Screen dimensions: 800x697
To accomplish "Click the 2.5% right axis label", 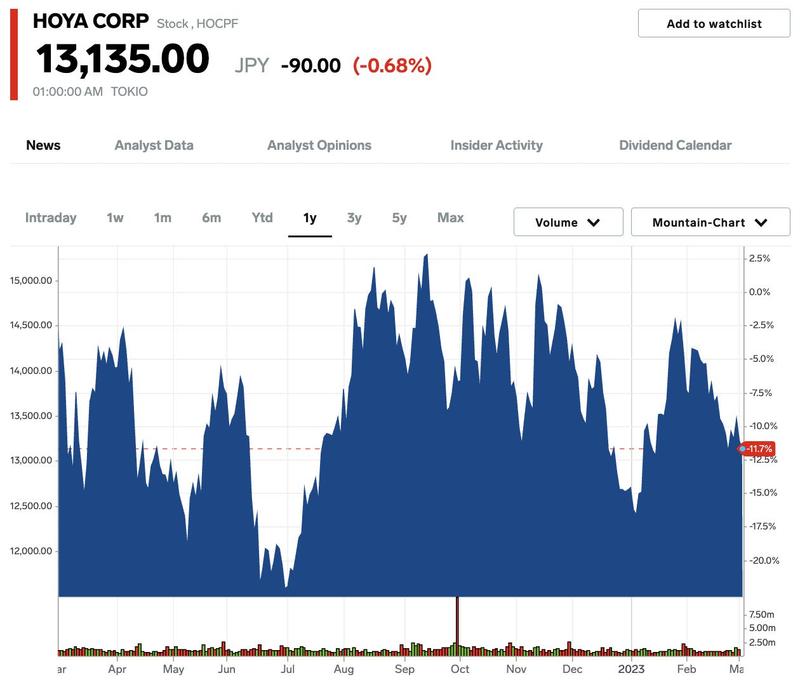I will click(x=759, y=258).
